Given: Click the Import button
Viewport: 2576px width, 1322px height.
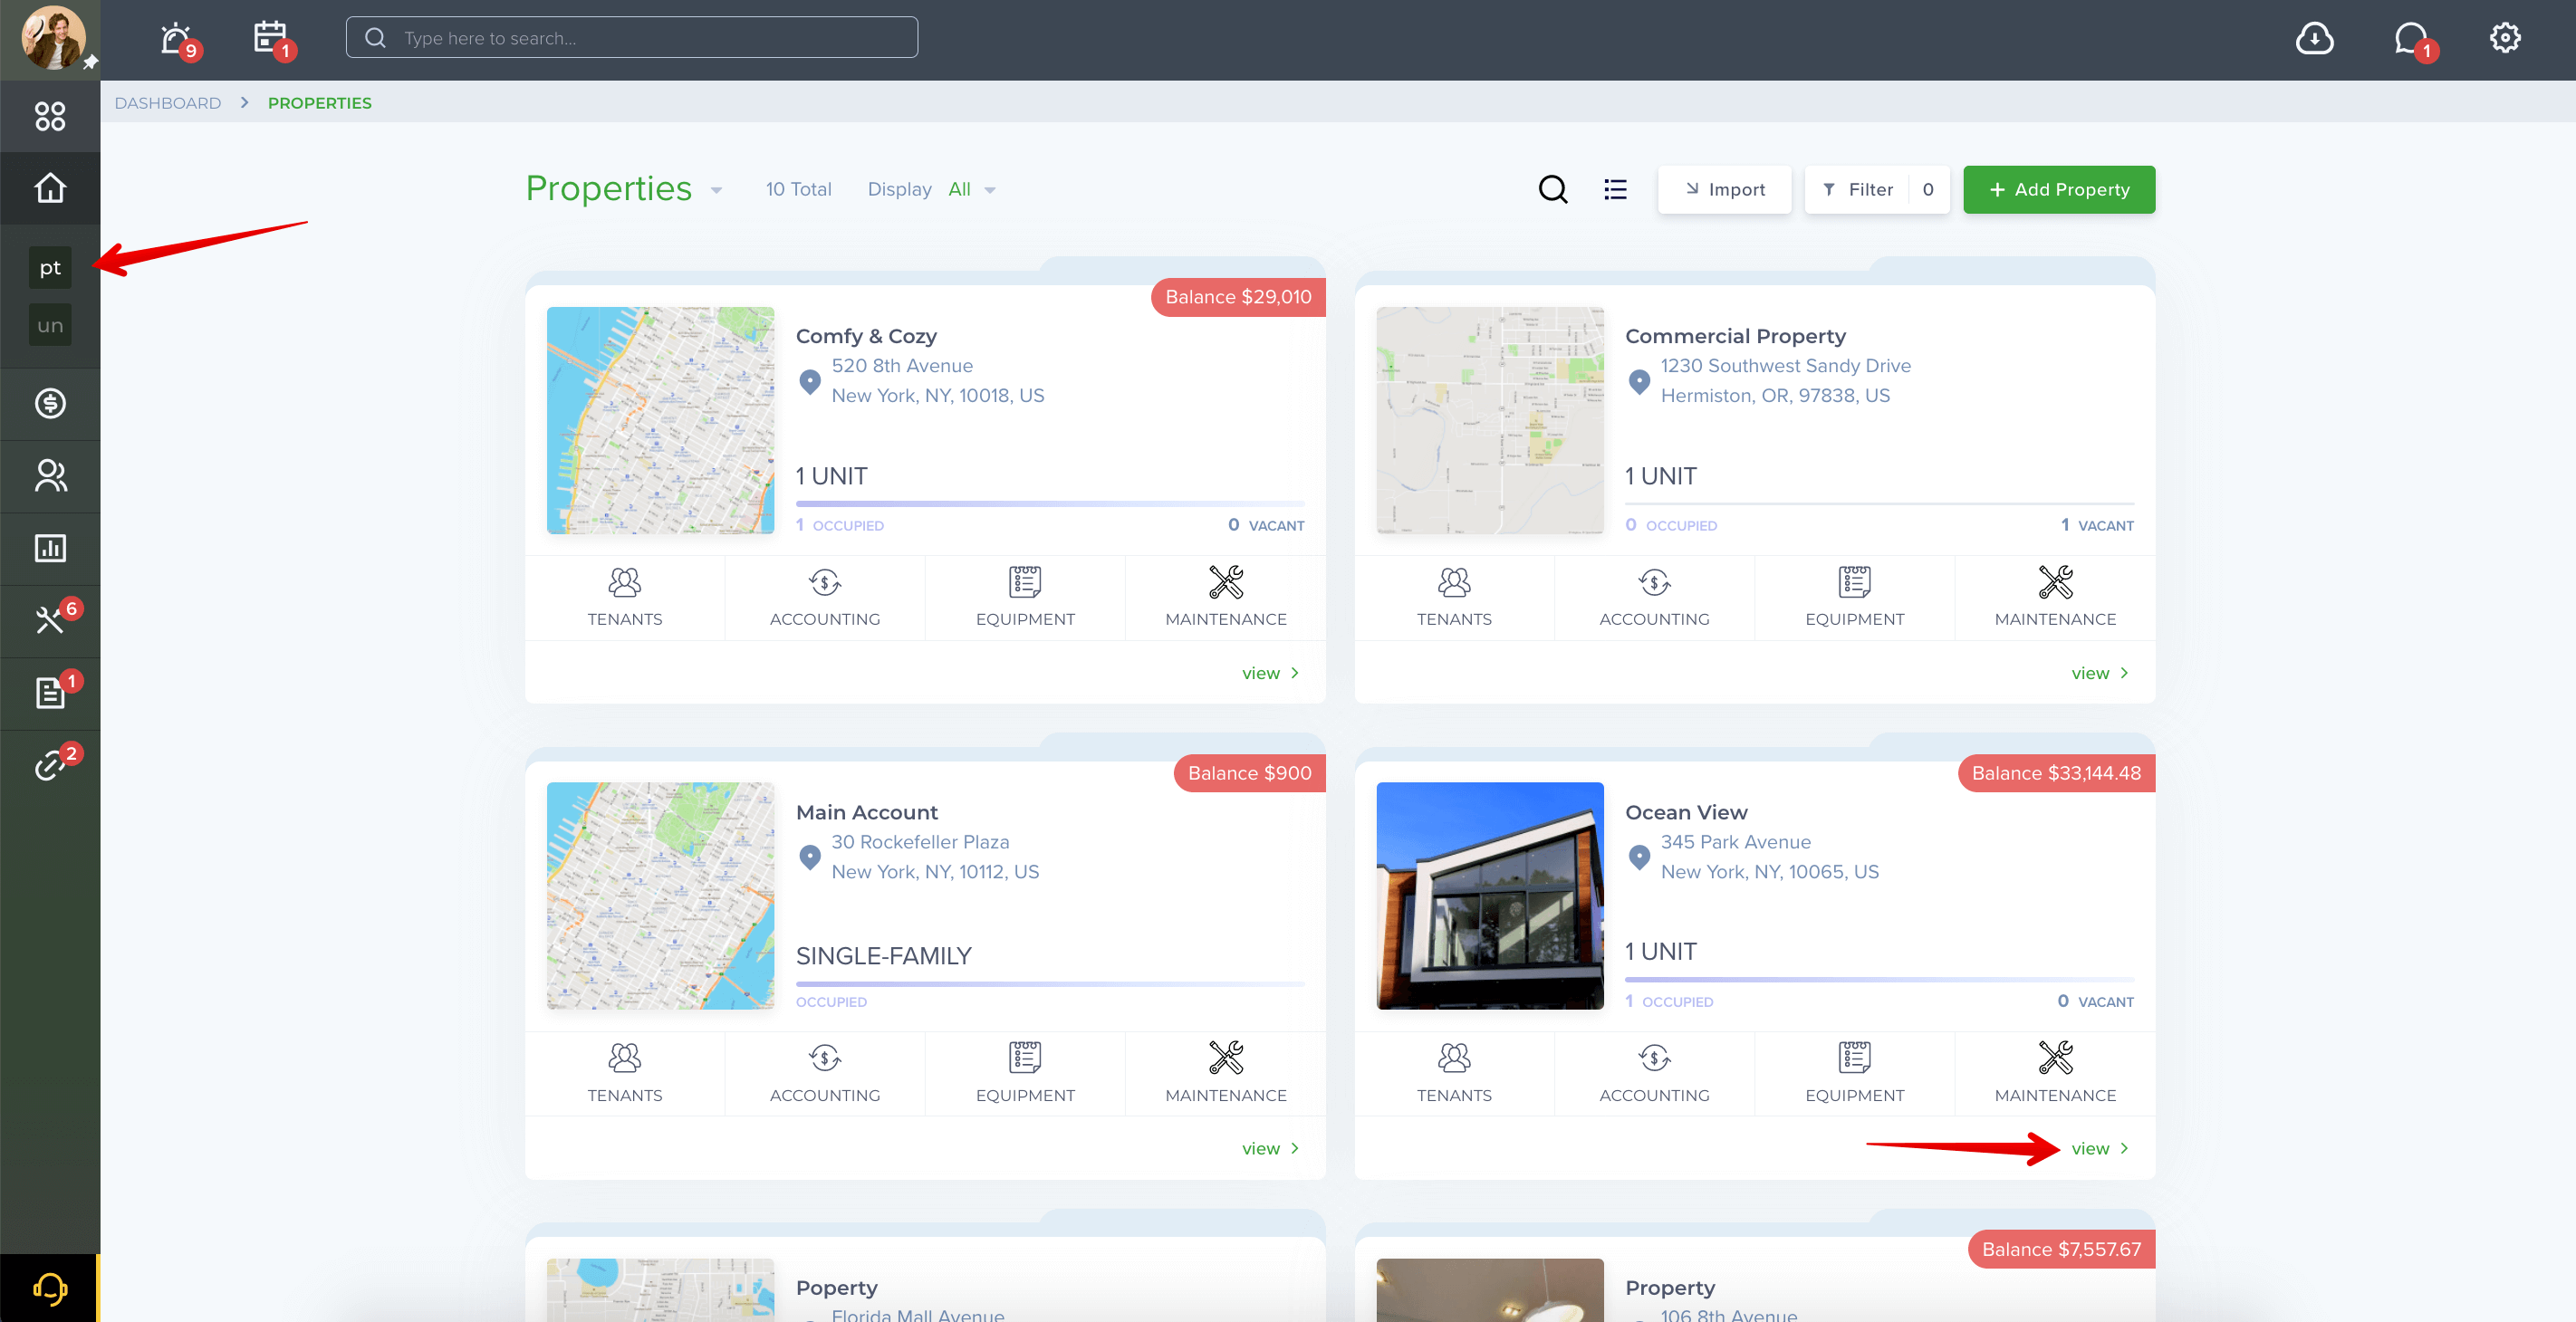Looking at the screenshot, I should [1724, 189].
